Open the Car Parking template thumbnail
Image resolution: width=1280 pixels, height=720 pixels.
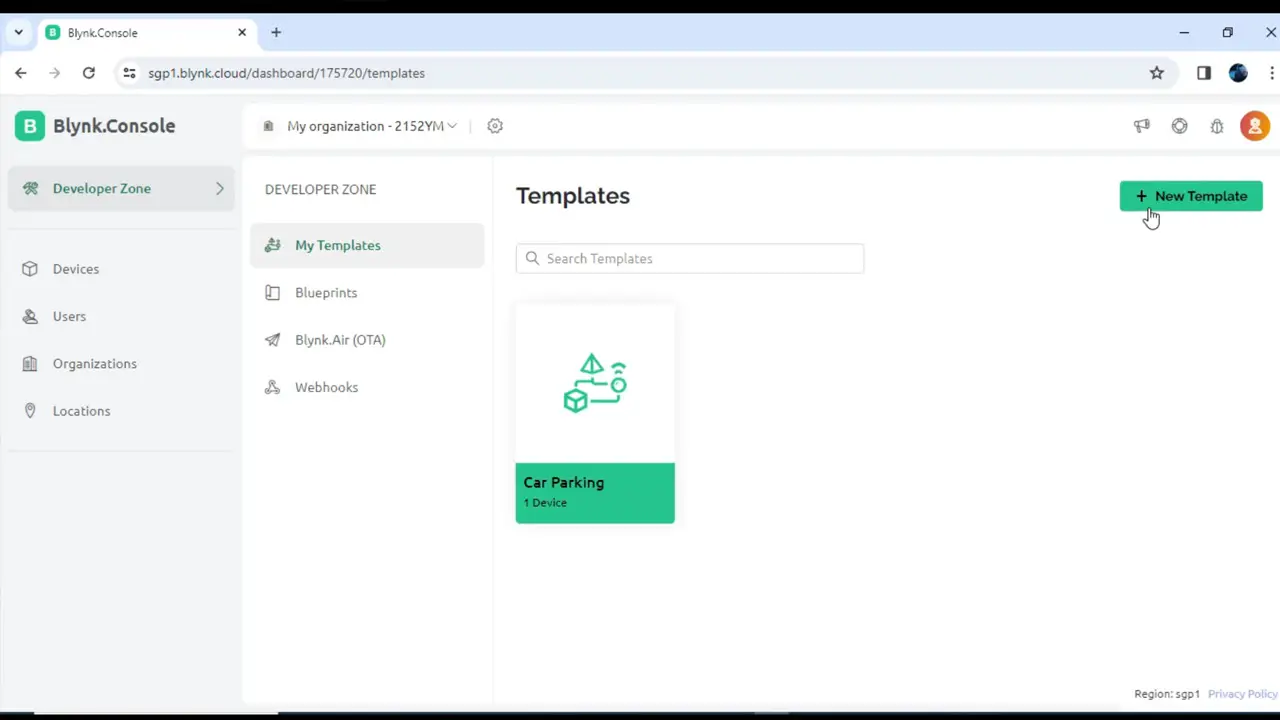pyautogui.click(x=595, y=383)
